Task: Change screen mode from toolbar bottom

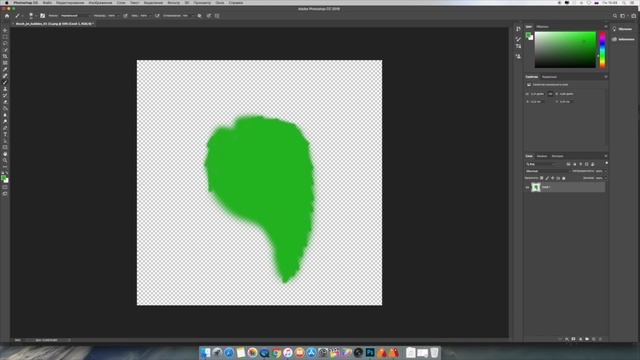Action: click(5, 193)
